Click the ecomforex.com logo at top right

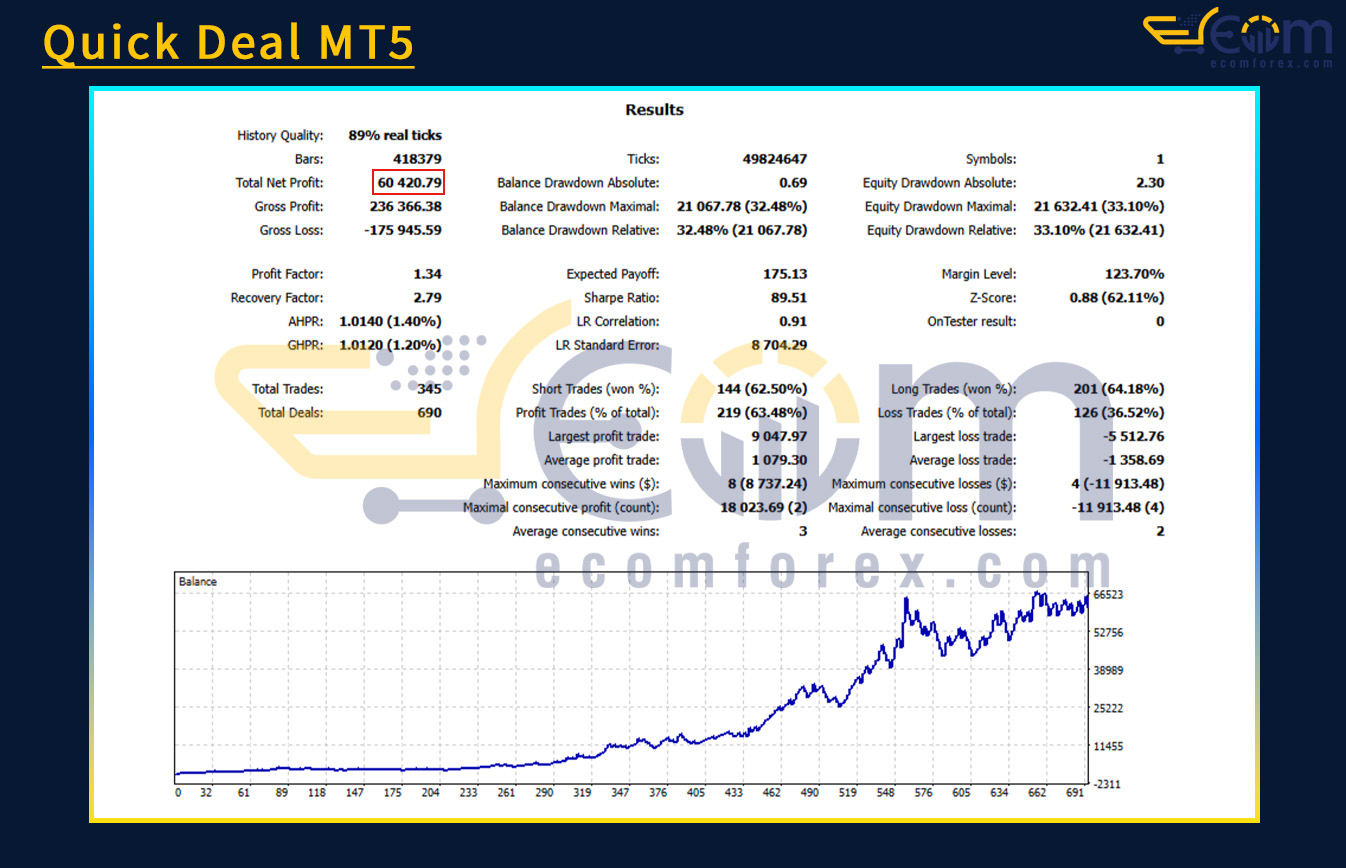[1238, 39]
